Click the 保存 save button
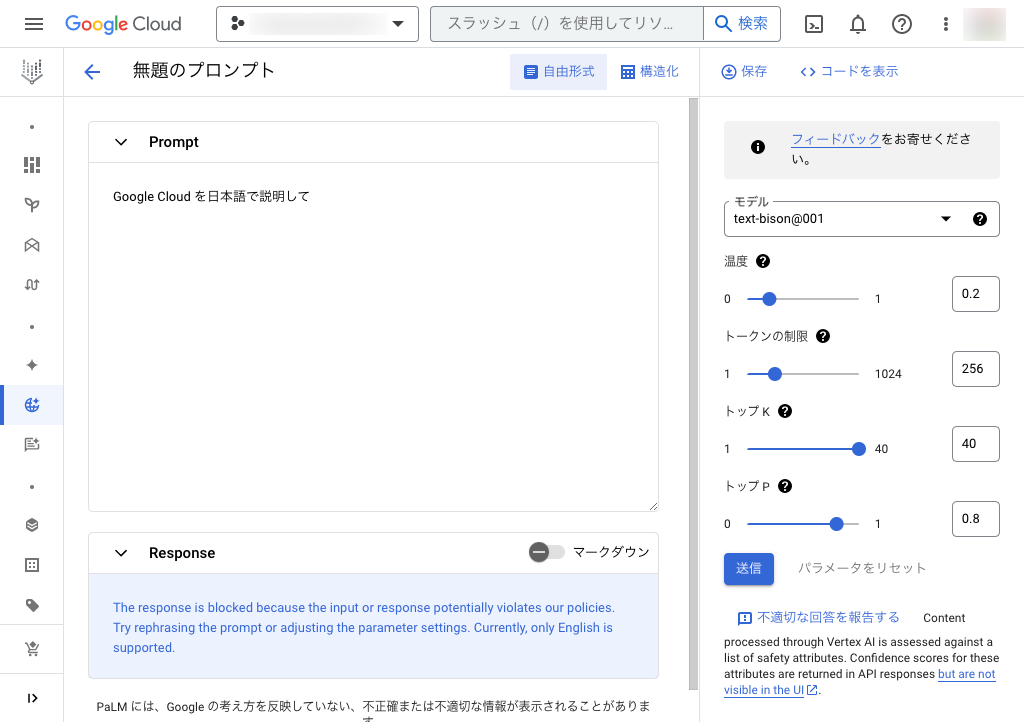The image size is (1024, 722). [x=744, y=72]
